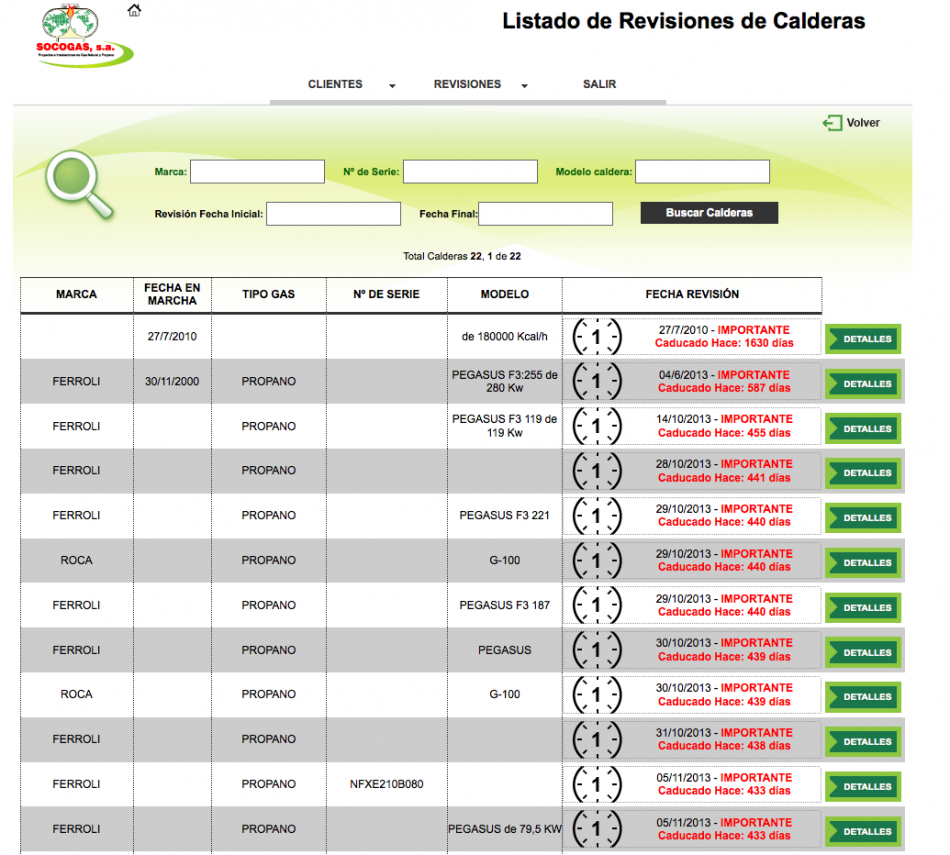
Task: Click the home icon beside the logo
Action: point(134,10)
